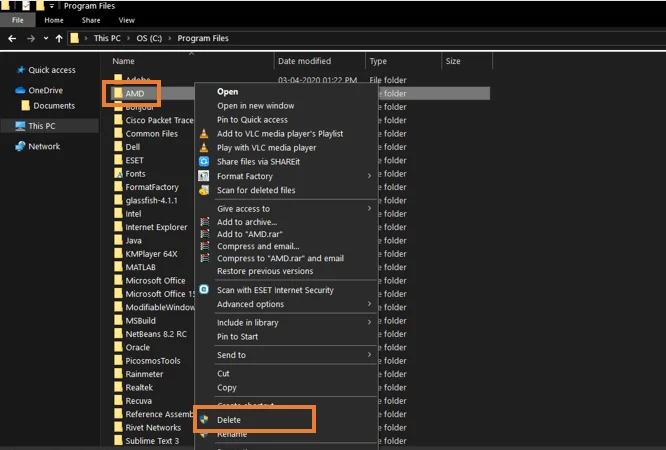666x450 pixels.
Task: Select the Fonts folder icon
Action: [118, 173]
